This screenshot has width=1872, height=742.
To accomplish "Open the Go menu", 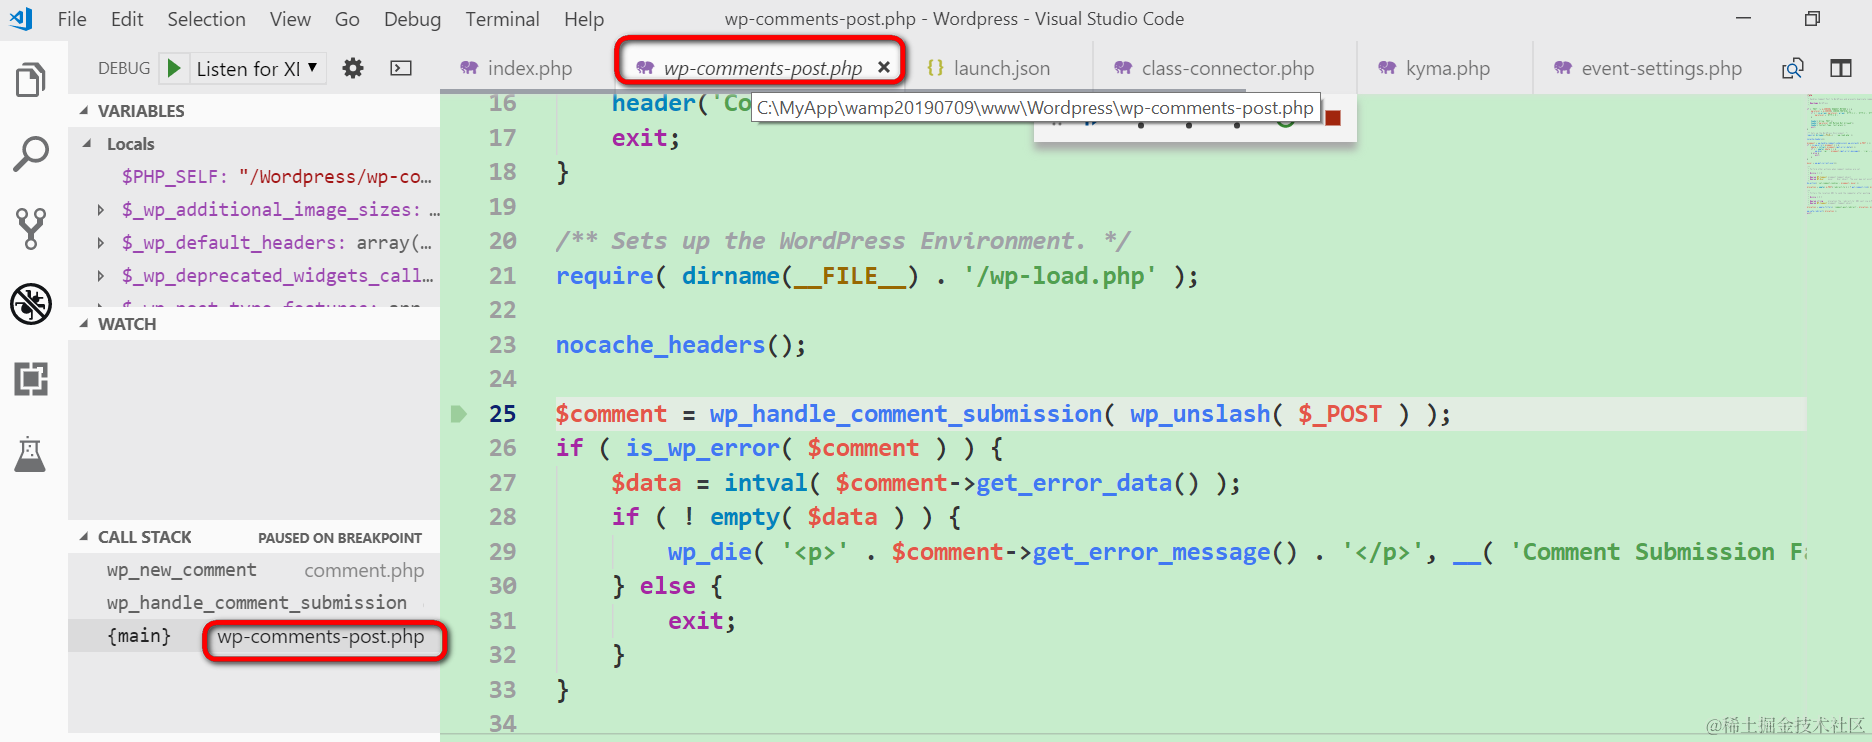I will [347, 19].
